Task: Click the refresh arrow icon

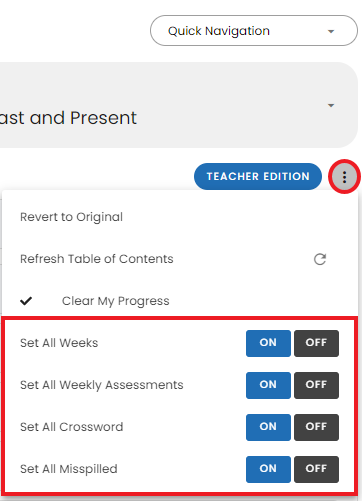Action: click(320, 259)
